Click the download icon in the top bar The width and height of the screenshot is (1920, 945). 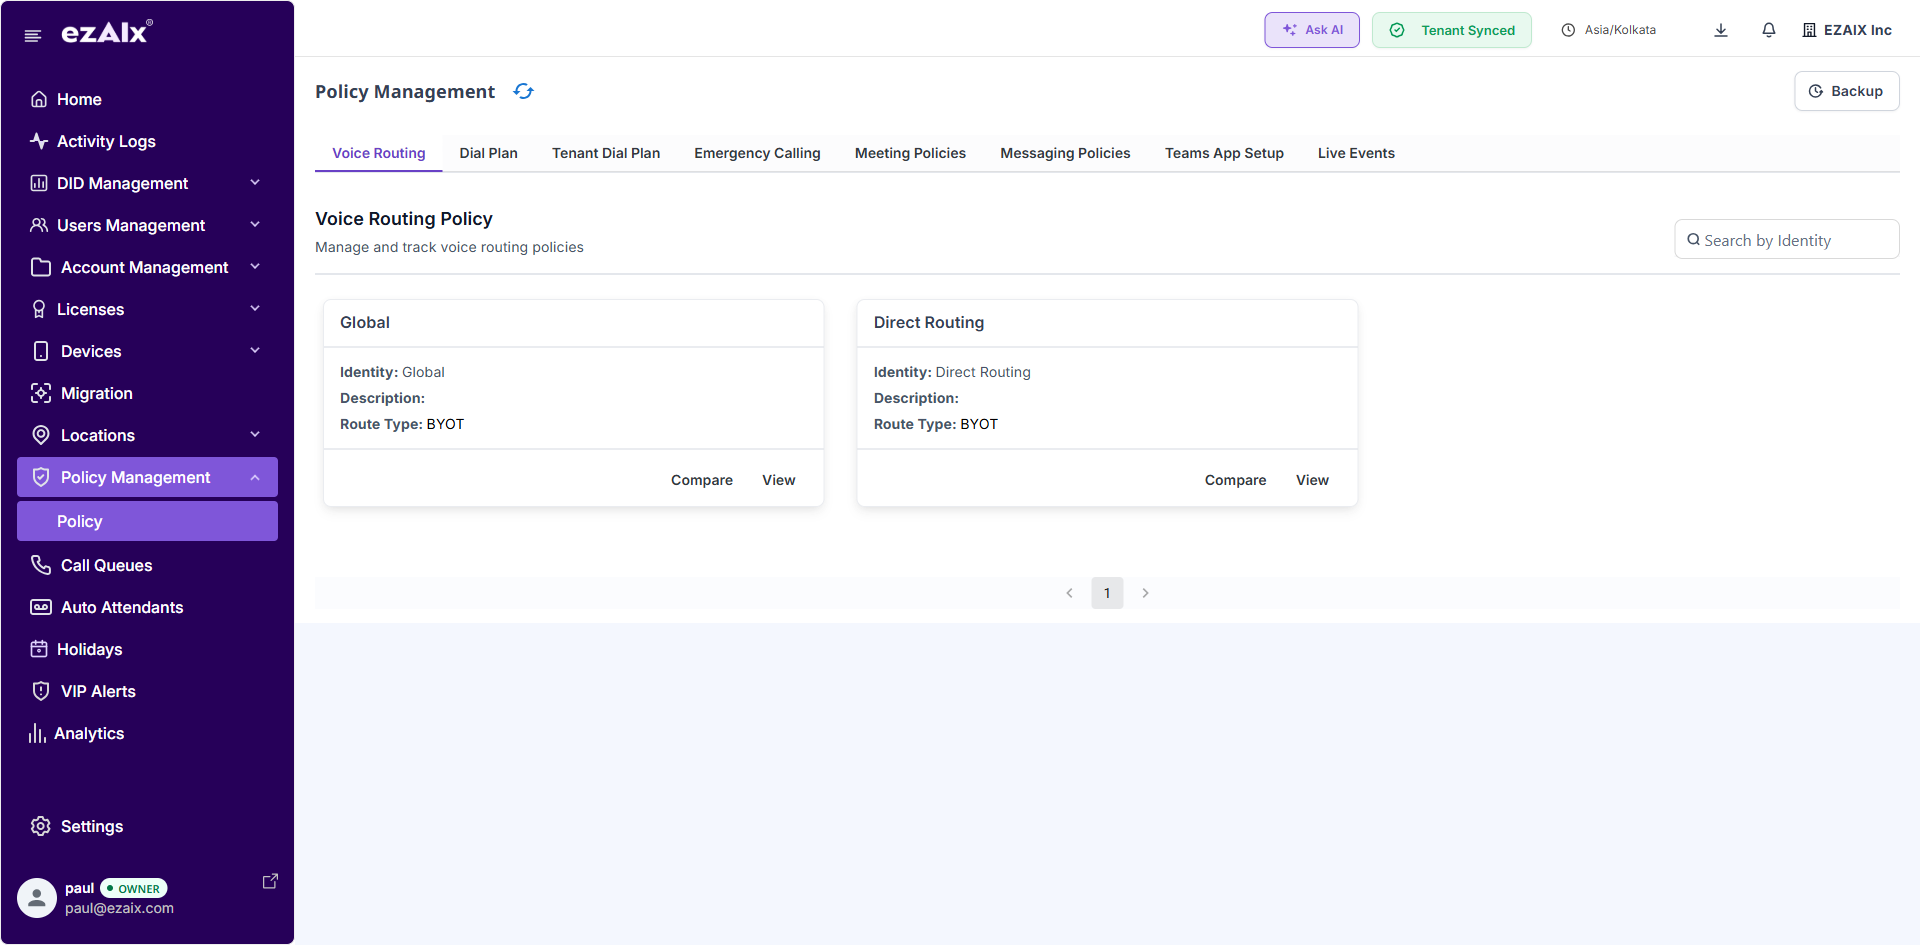click(1720, 29)
